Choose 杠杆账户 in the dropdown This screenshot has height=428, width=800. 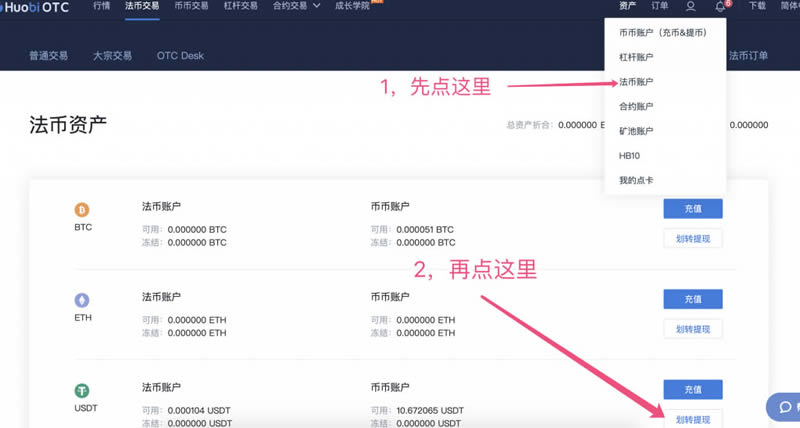[636, 58]
